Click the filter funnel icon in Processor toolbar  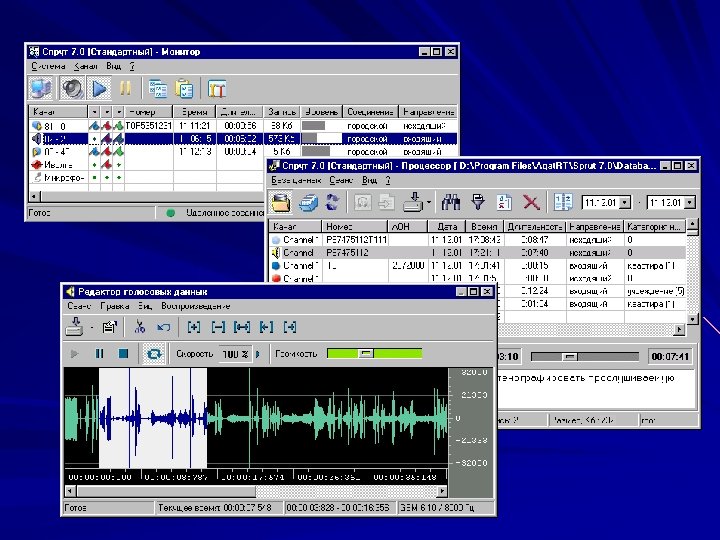click(477, 202)
